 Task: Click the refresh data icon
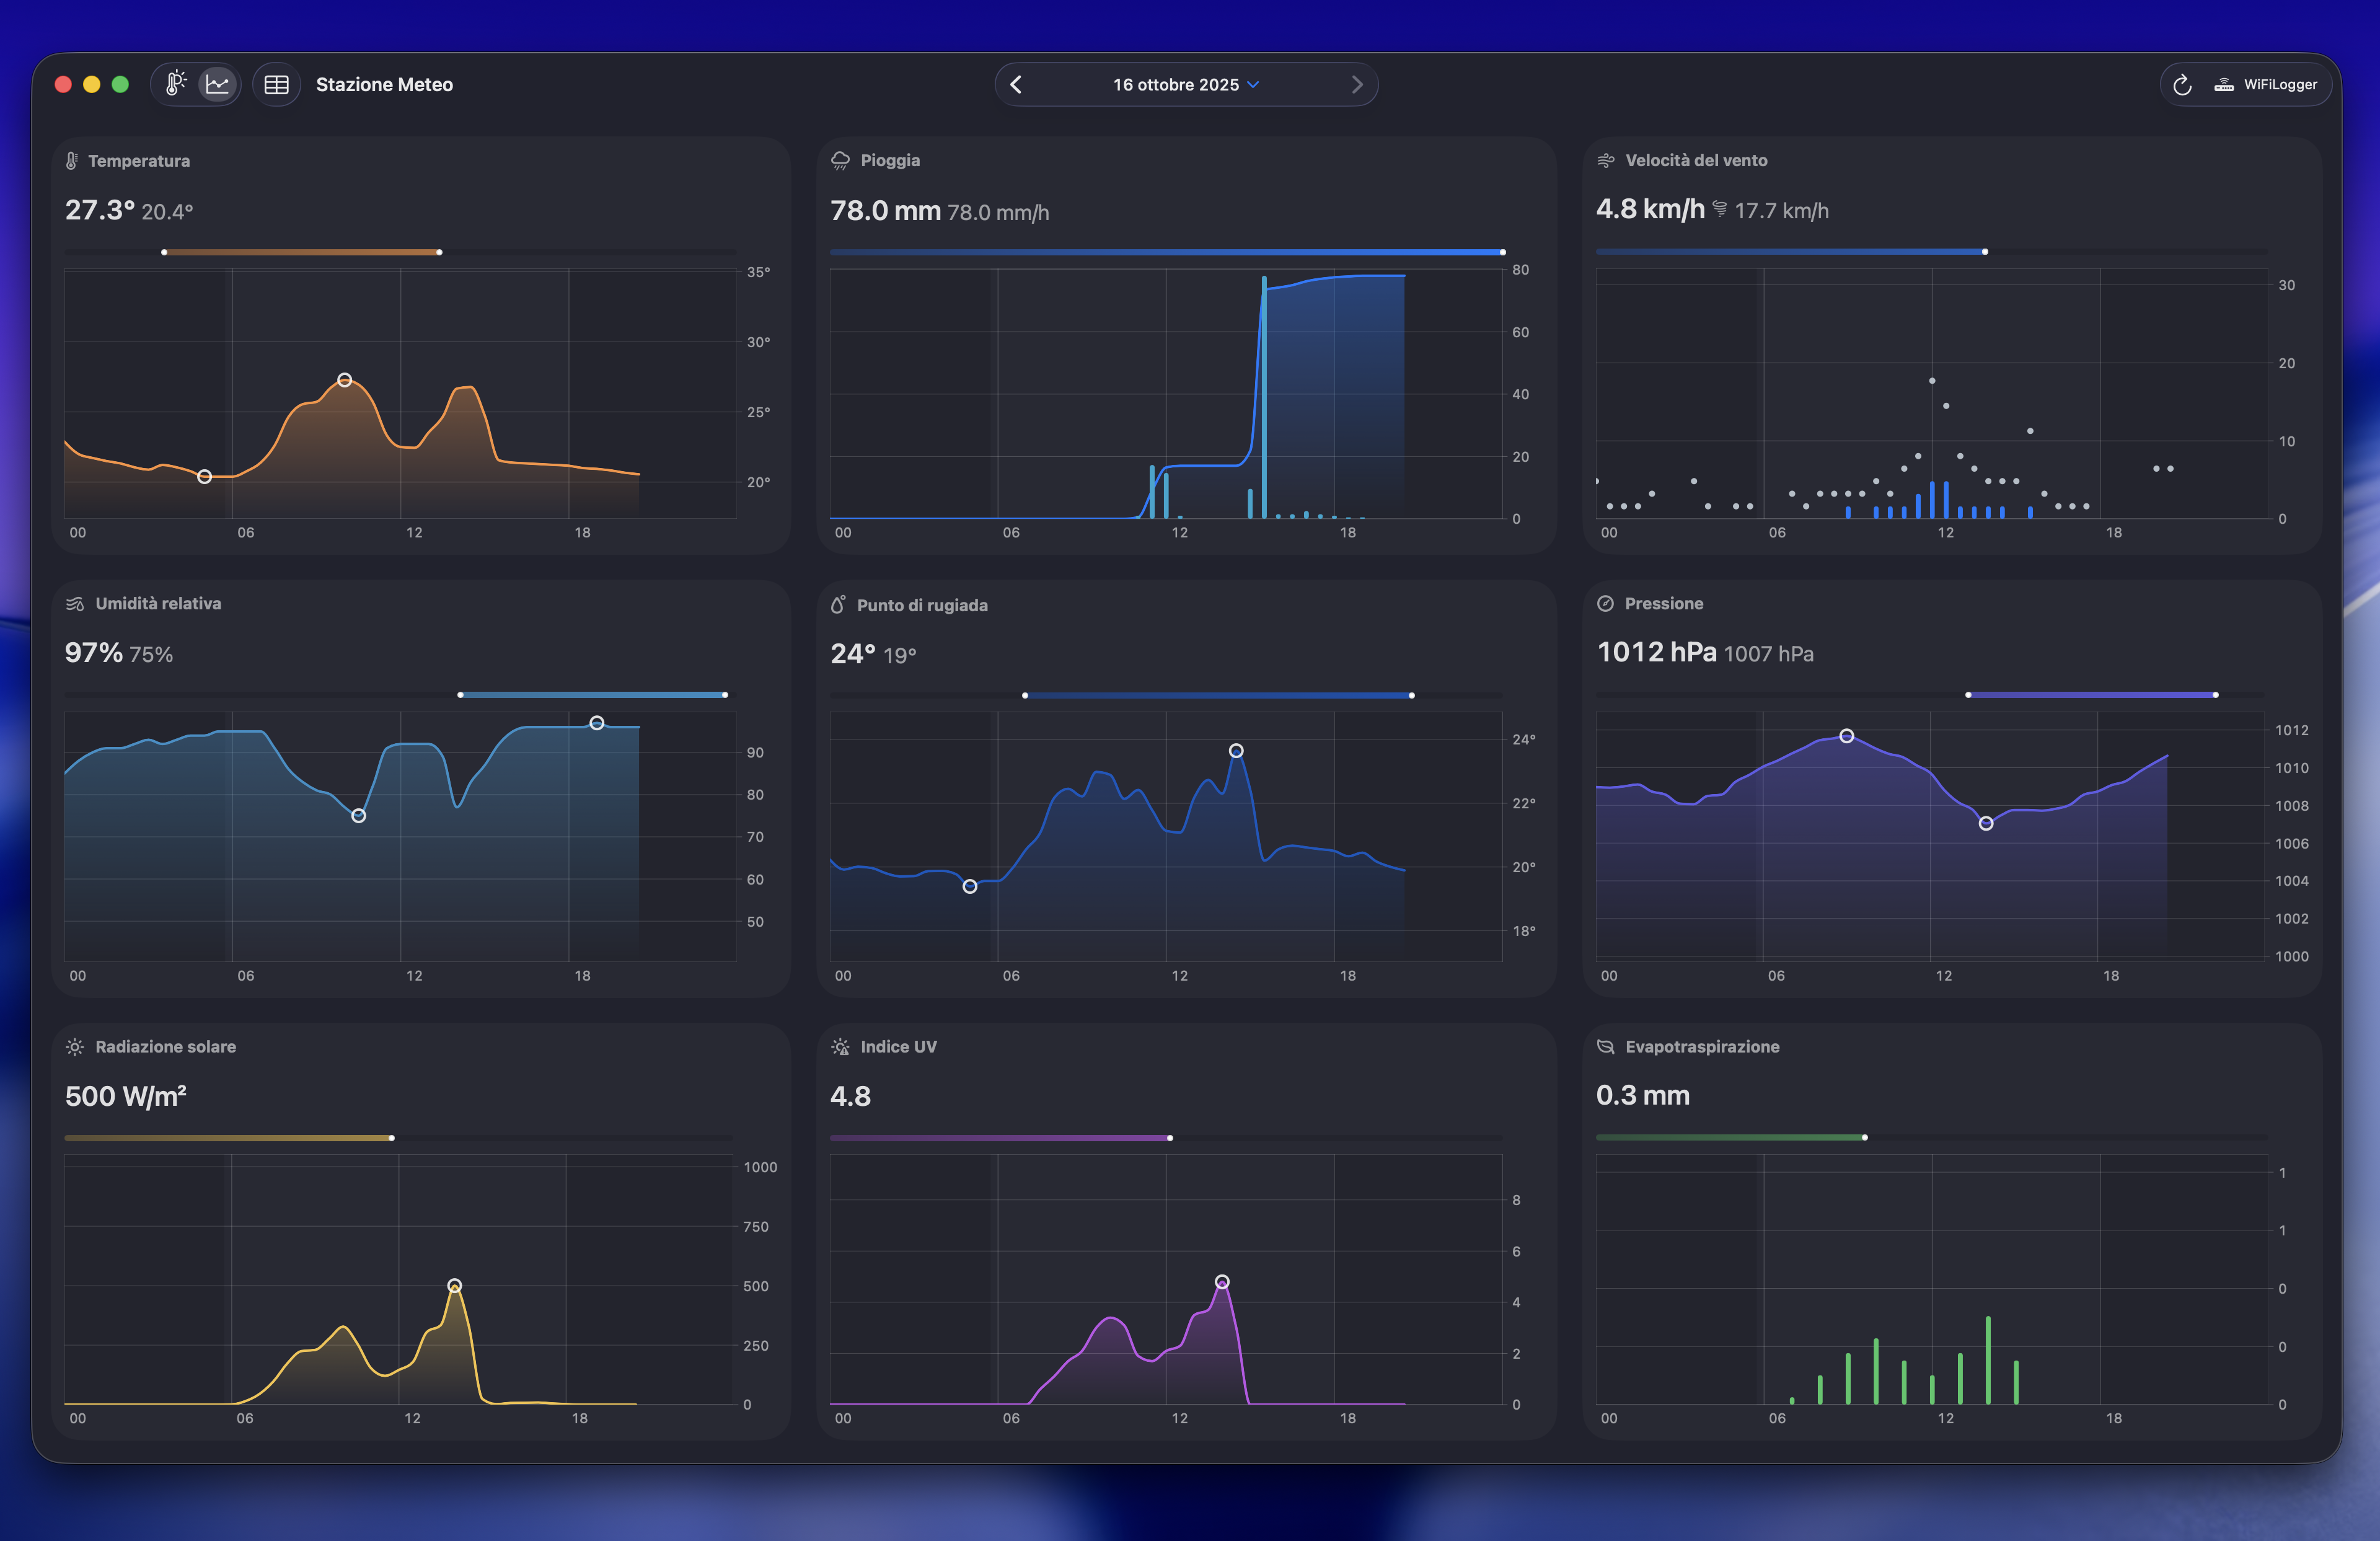(x=2182, y=85)
